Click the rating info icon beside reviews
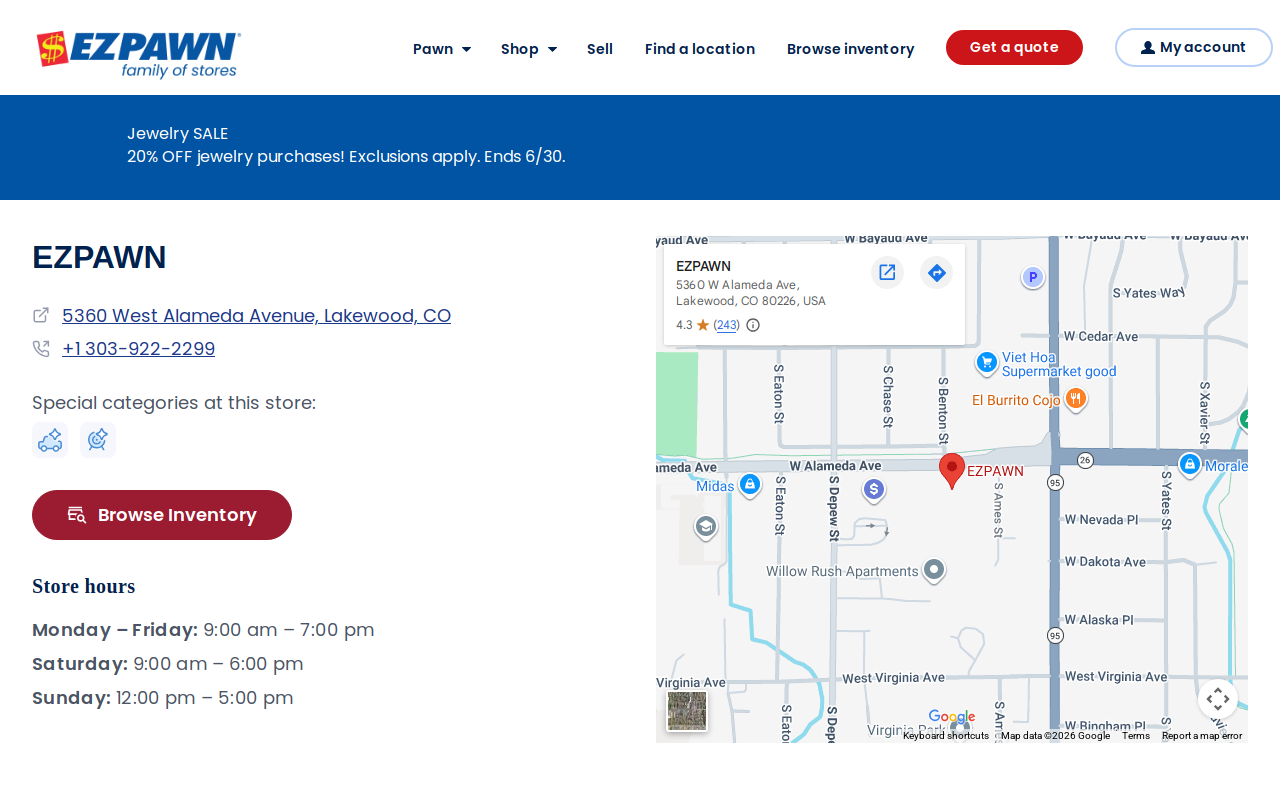The width and height of the screenshot is (1280, 800). (753, 325)
